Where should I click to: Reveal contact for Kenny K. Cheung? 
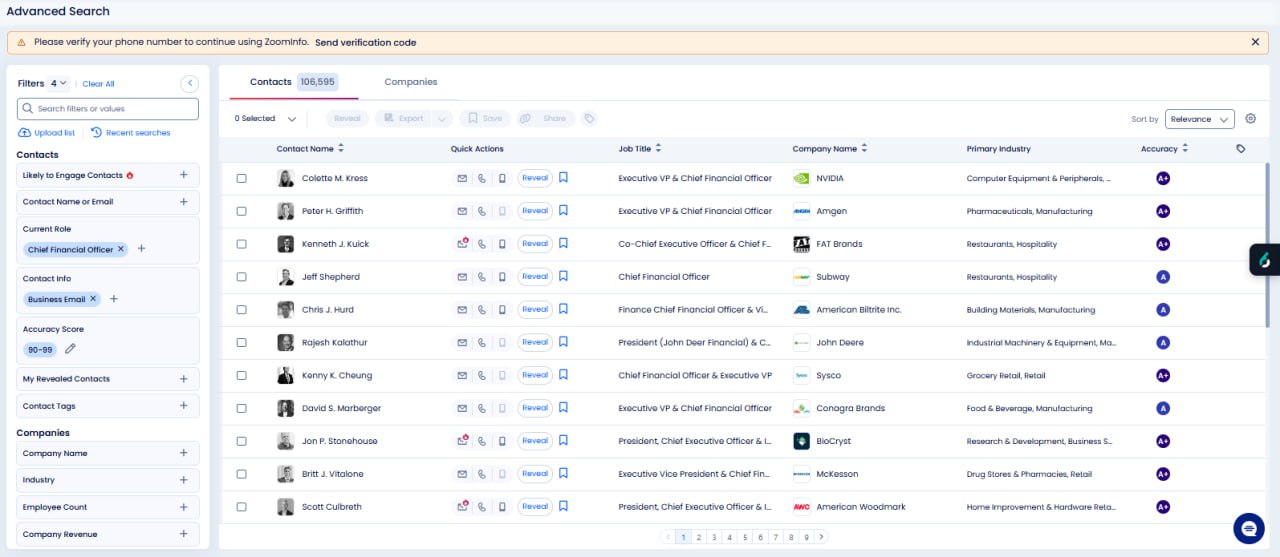pos(535,375)
